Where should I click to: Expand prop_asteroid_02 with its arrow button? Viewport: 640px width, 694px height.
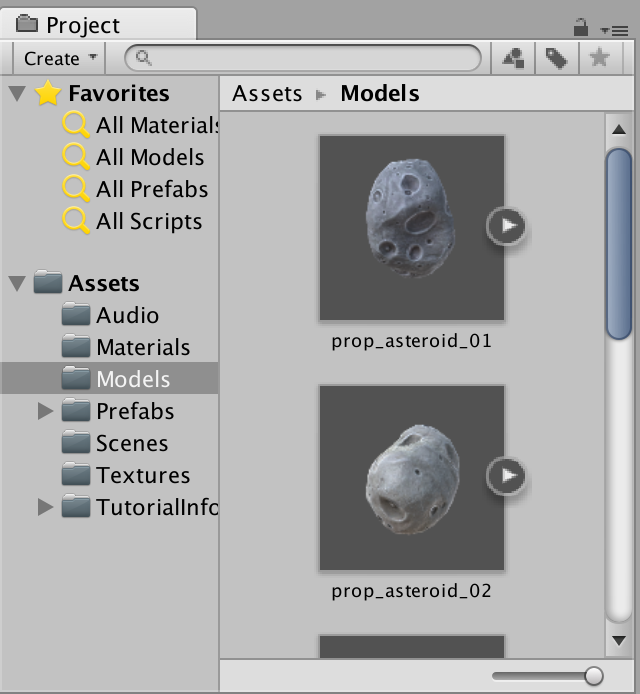[x=506, y=475]
